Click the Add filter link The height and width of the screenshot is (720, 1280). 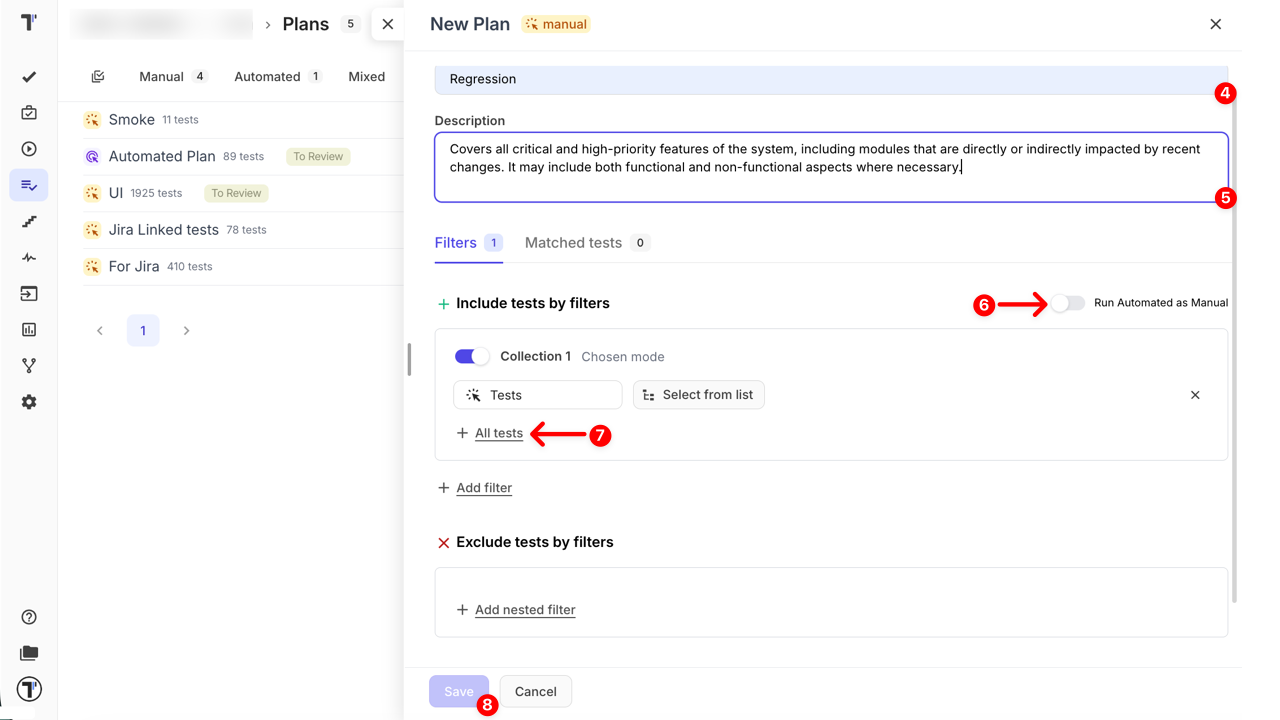click(x=484, y=488)
